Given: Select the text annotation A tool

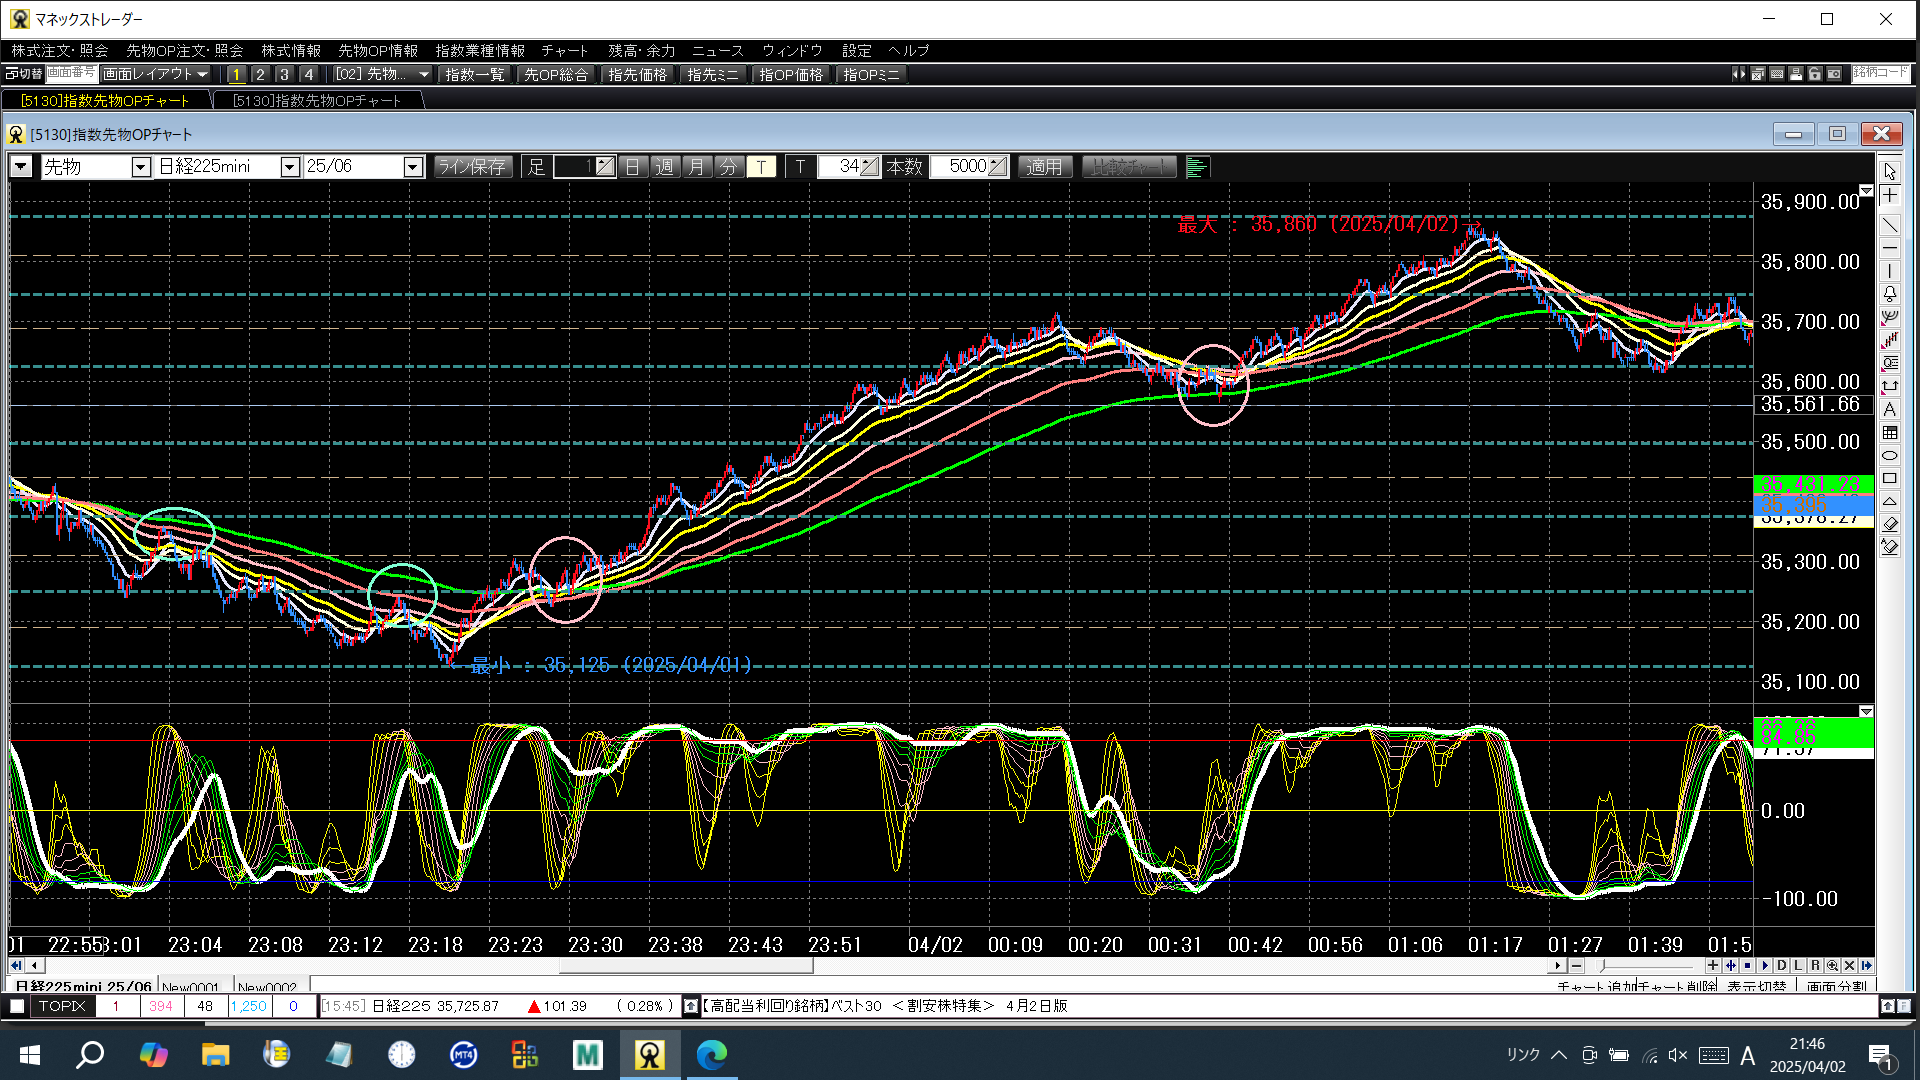Looking at the screenshot, I should pyautogui.click(x=1889, y=409).
